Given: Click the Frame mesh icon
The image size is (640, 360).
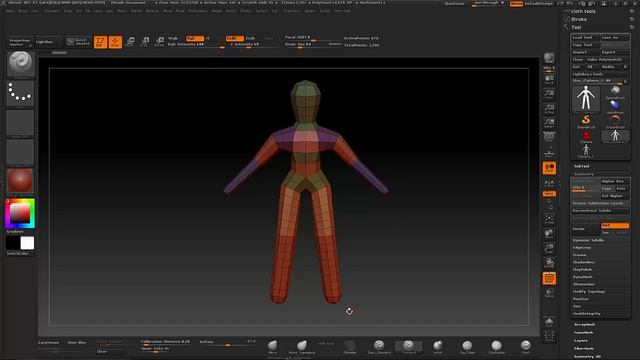Looking at the screenshot, I should coord(549,219).
